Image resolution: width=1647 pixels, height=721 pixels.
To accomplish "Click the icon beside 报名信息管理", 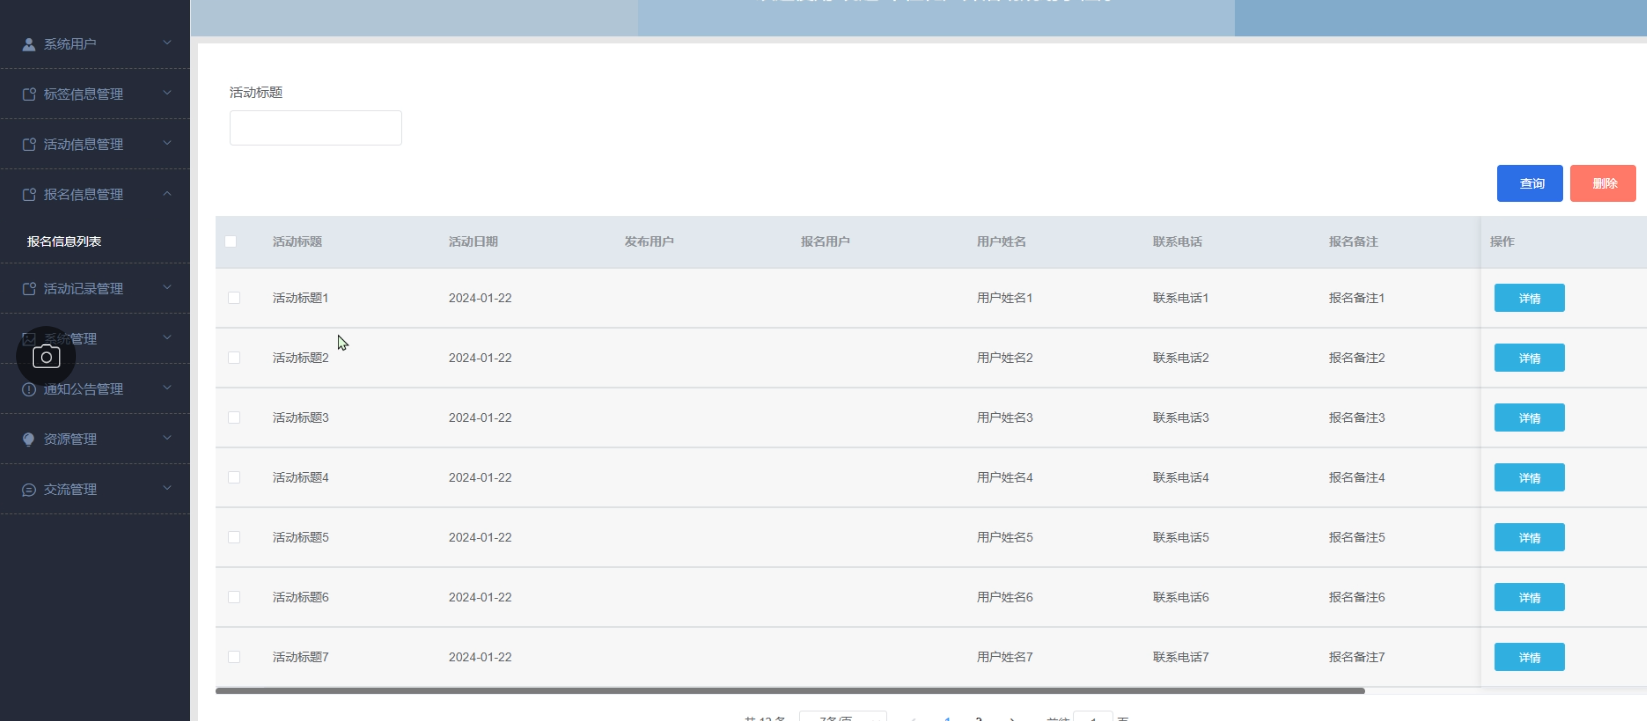I will click(x=29, y=194).
